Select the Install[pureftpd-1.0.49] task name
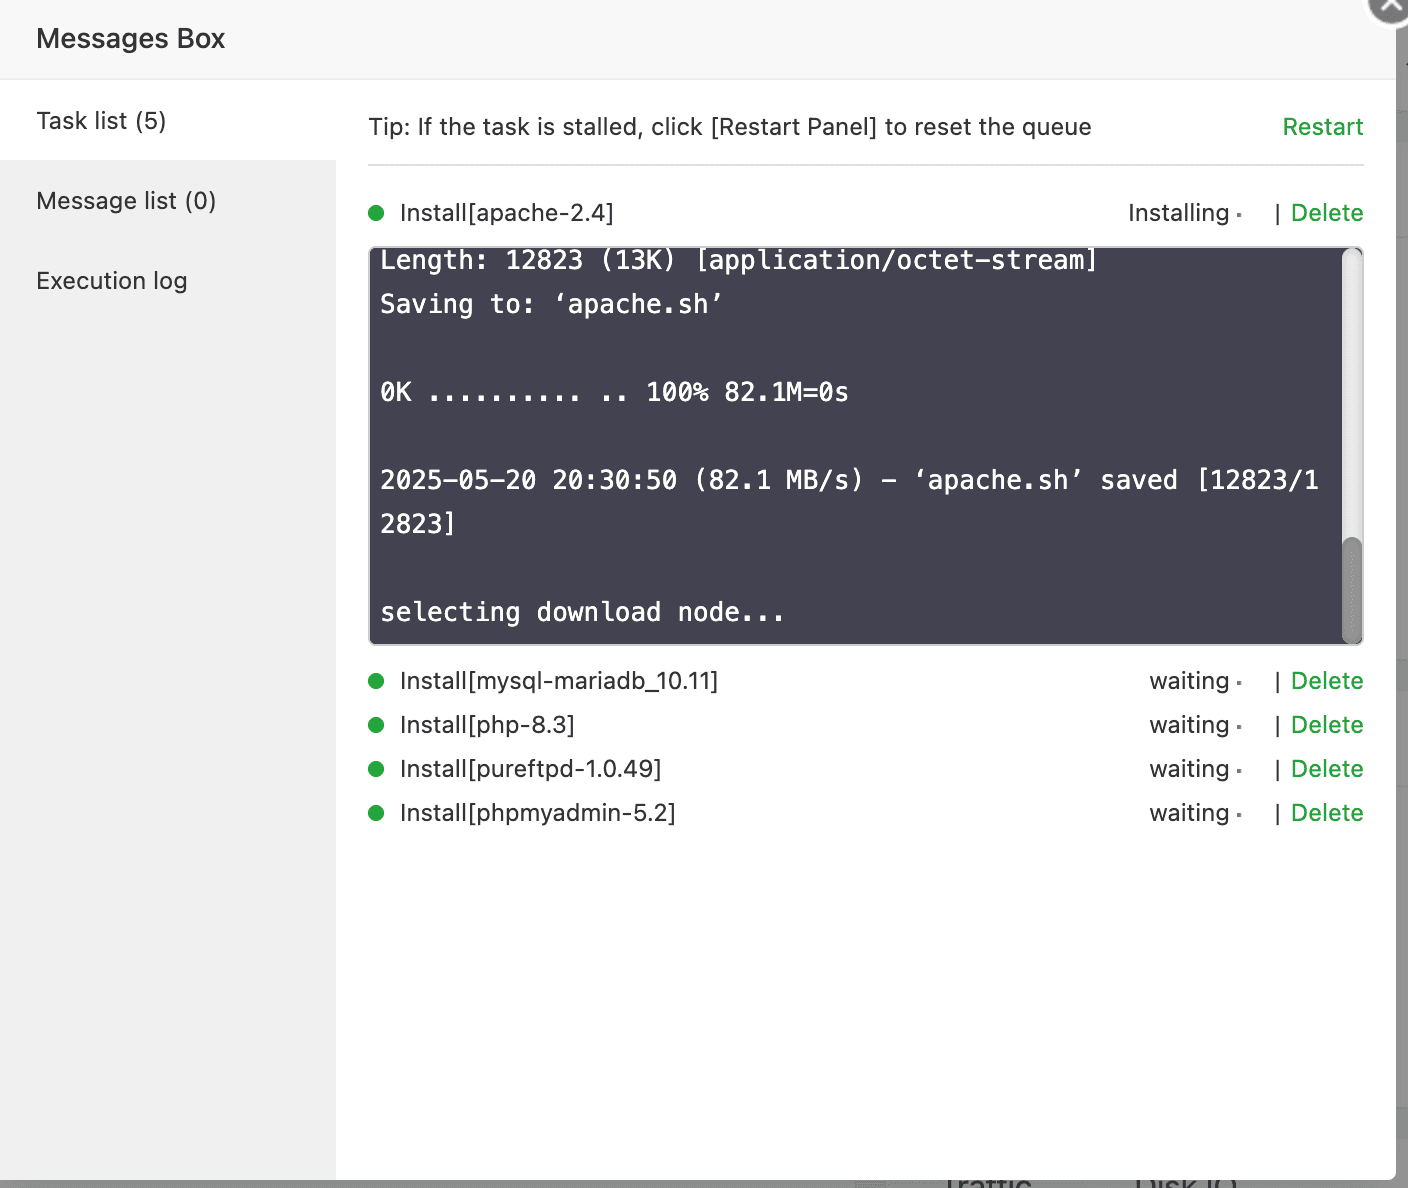 point(530,769)
